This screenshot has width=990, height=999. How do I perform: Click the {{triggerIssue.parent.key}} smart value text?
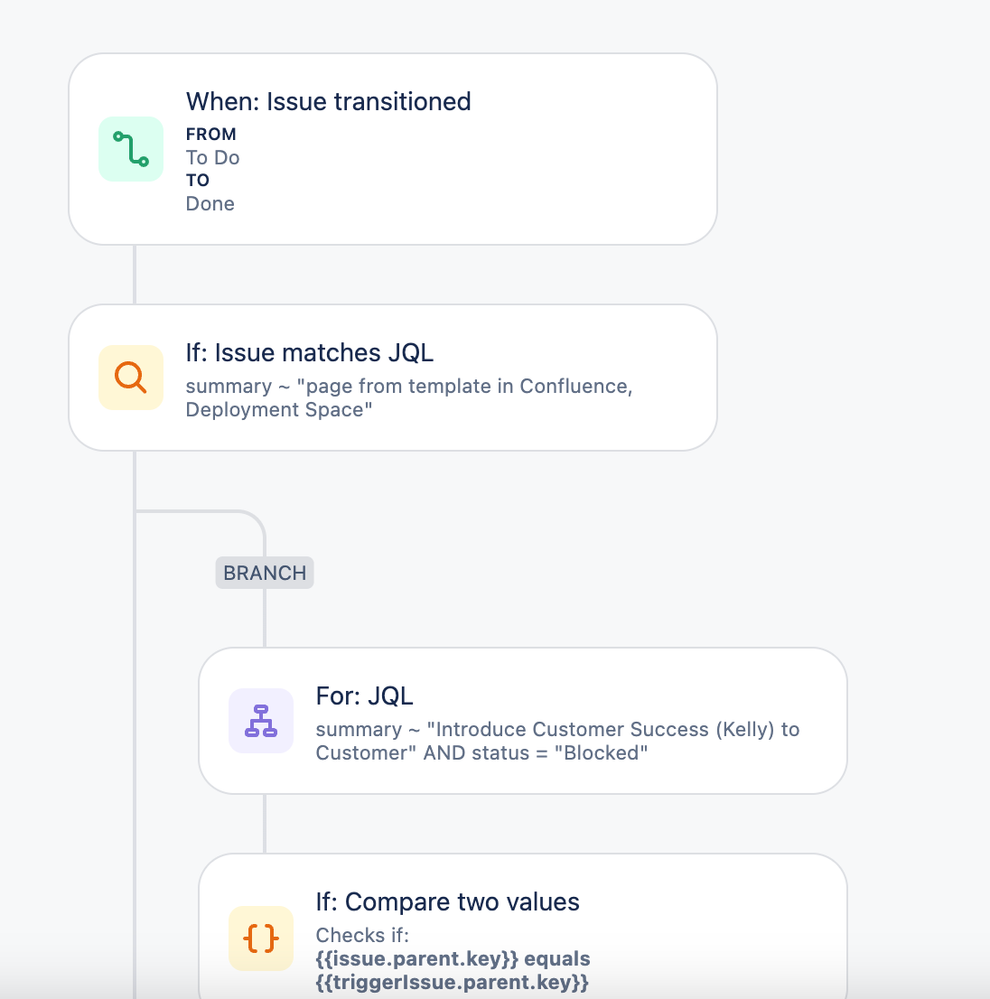[x=452, y=982]
